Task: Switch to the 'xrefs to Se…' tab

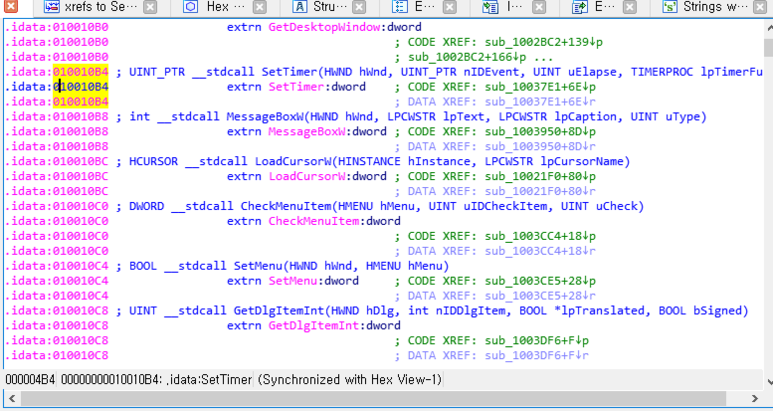Action: click(101, 7)
